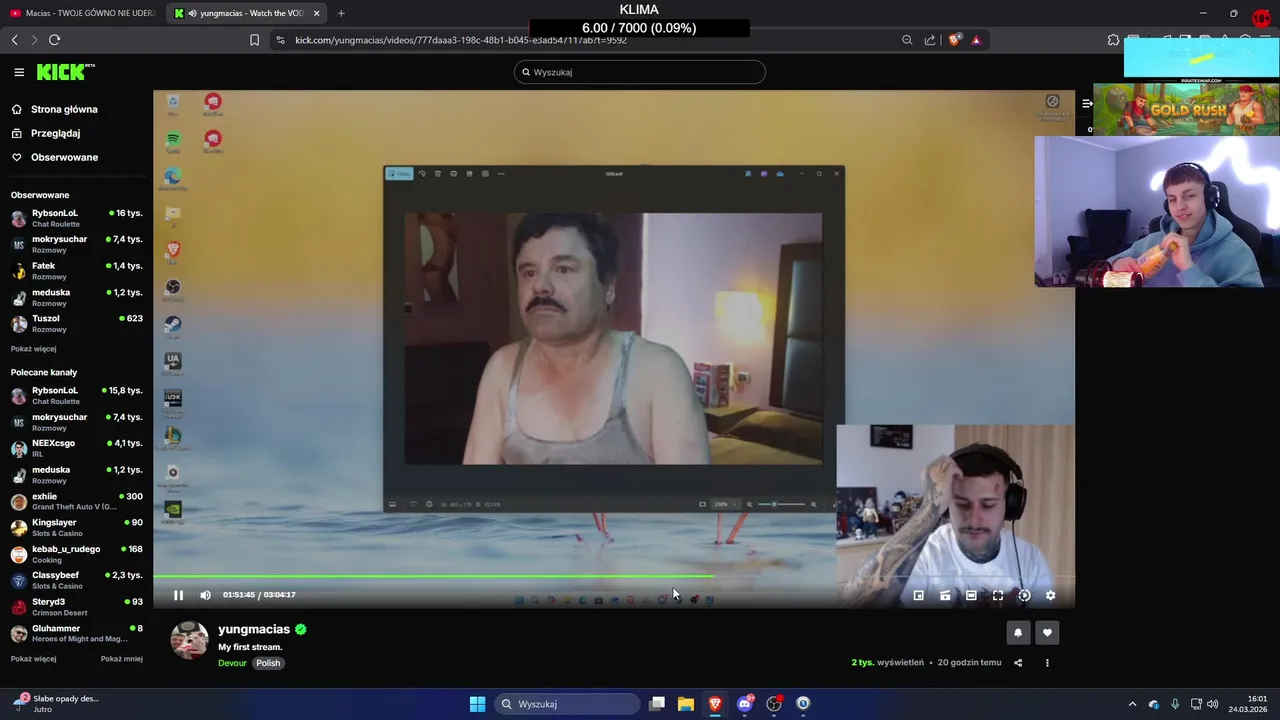Open followed channel RybsonLoL Chat Roulette
This screenshot has height=720, width=1280.
point(76,218)
